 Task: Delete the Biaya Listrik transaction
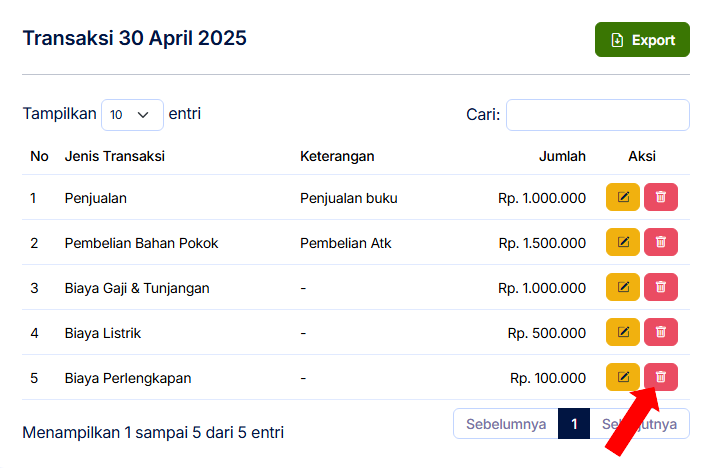tap(660, 332)
